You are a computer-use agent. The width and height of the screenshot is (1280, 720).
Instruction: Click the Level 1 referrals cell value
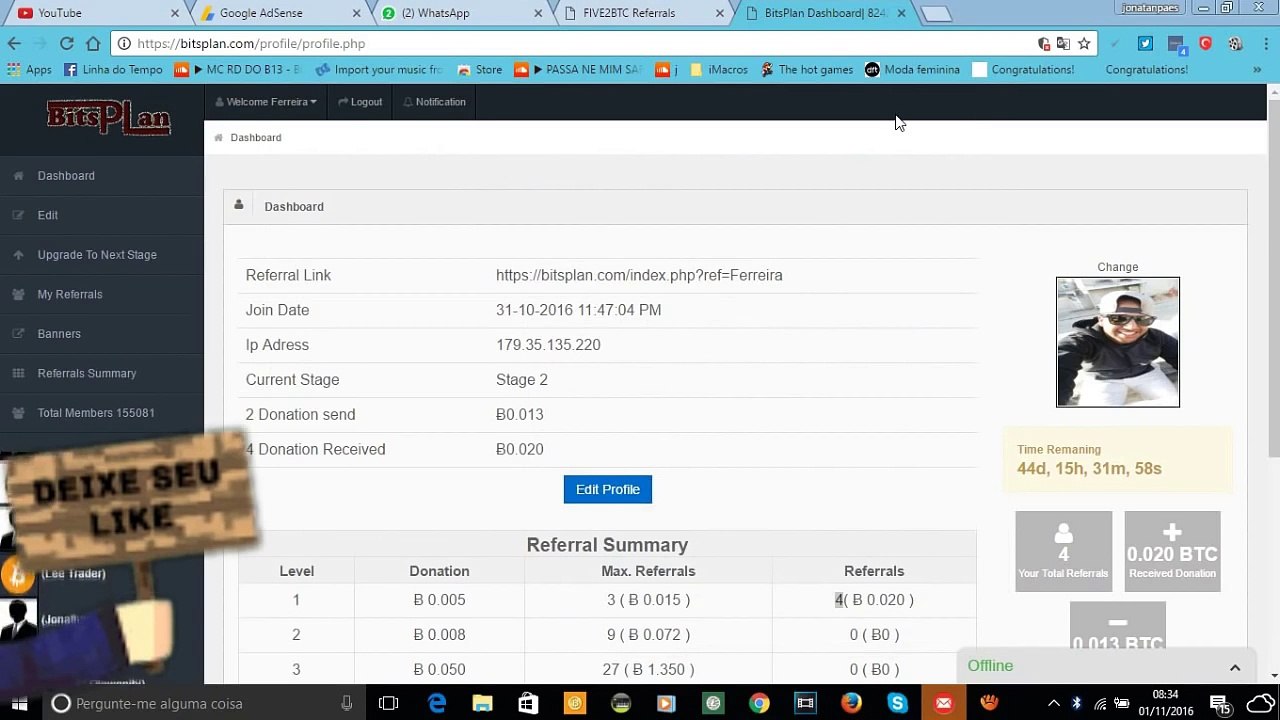tap(874, 600)
